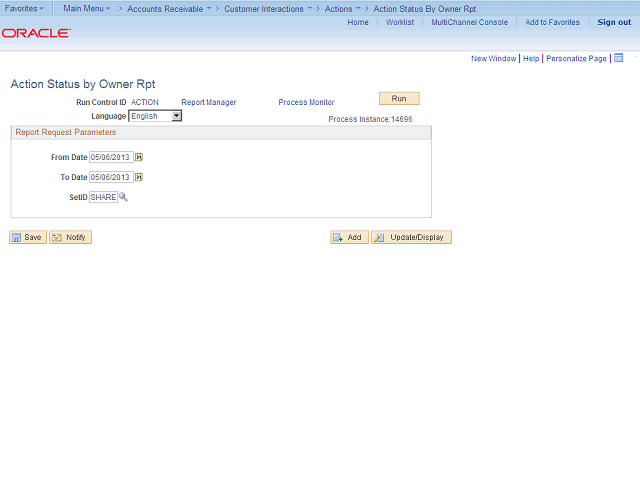Image resolution: width=640 pixels, height=480 pixels.
Task: Open MultiChannel Console link
Action: coord(470,22)
